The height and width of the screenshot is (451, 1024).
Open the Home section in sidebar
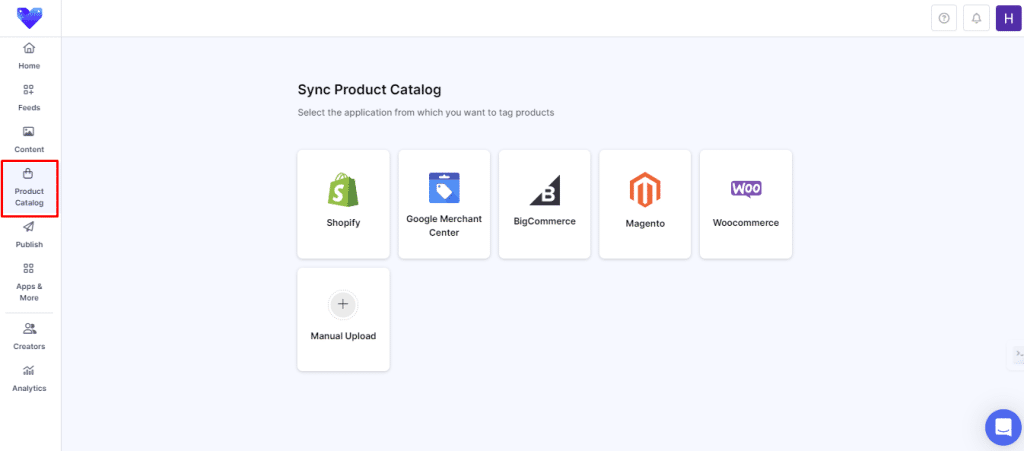point(29,56)
